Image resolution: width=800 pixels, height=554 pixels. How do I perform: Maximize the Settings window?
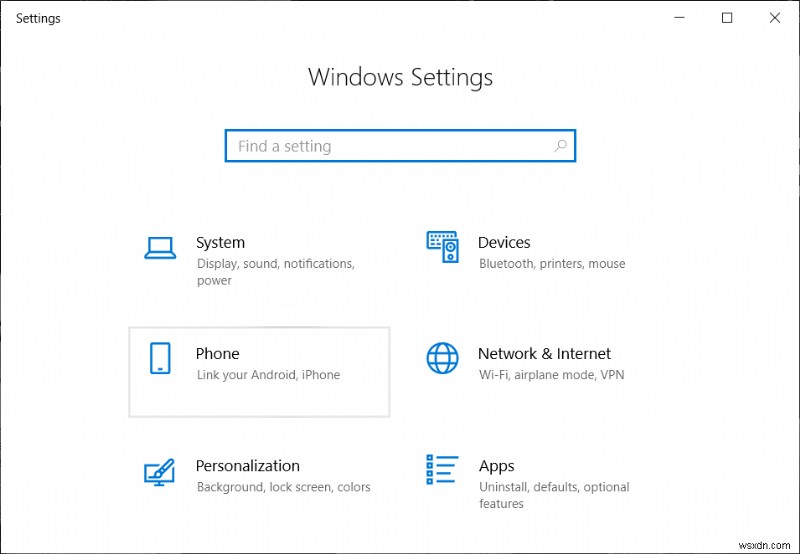(727, 18)
